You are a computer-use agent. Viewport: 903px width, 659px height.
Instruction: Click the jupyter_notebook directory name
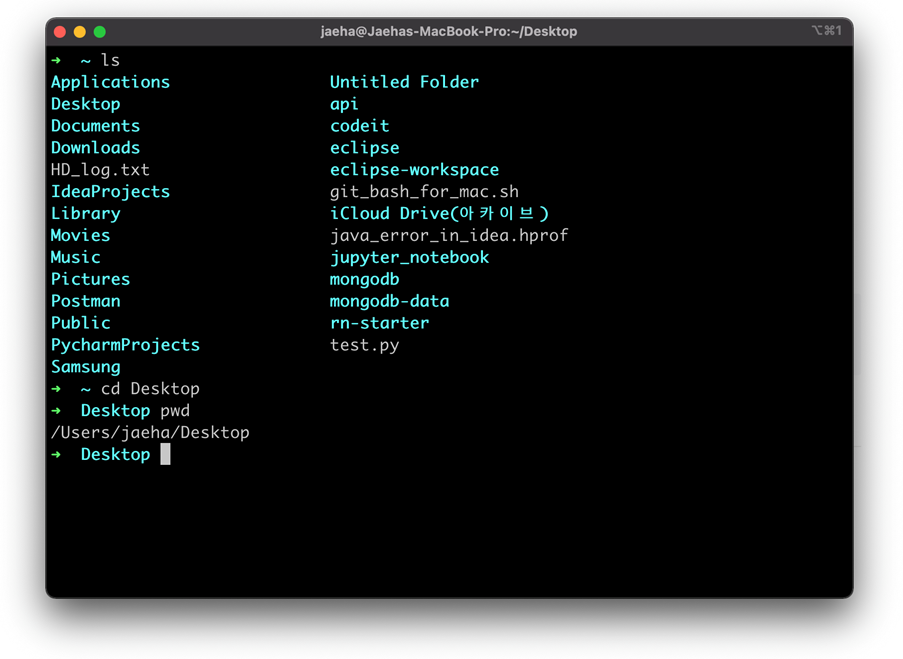tap(409, 257)
